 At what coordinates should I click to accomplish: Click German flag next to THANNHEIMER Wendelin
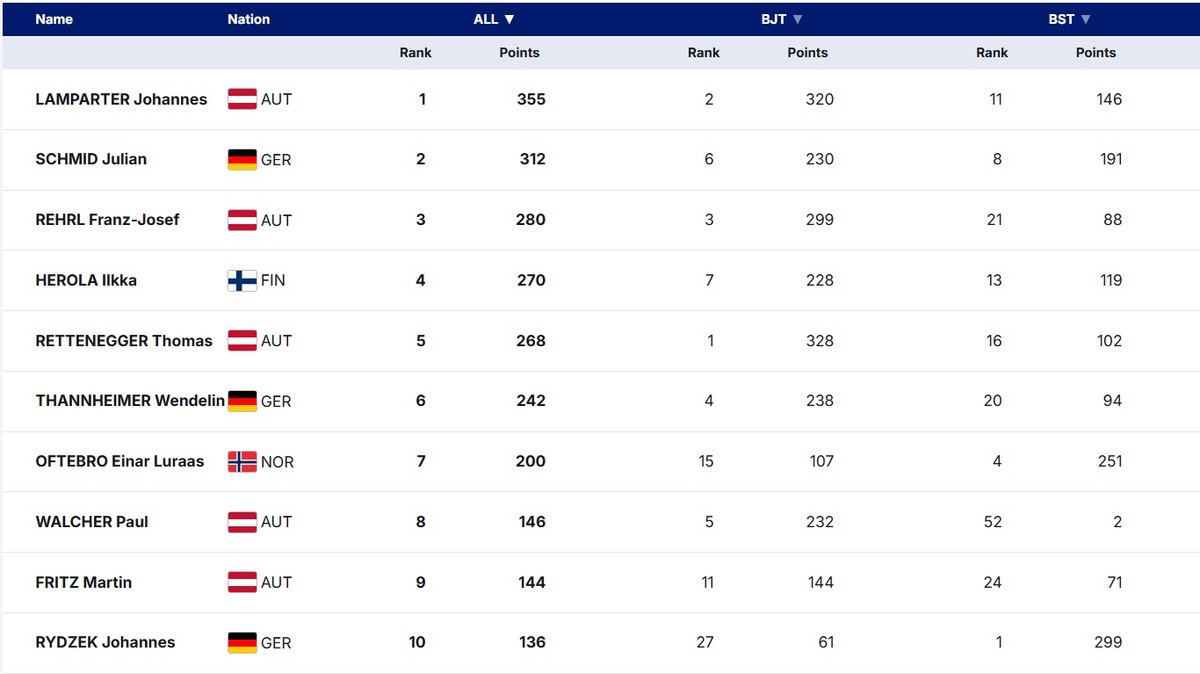tap(242, 401)
